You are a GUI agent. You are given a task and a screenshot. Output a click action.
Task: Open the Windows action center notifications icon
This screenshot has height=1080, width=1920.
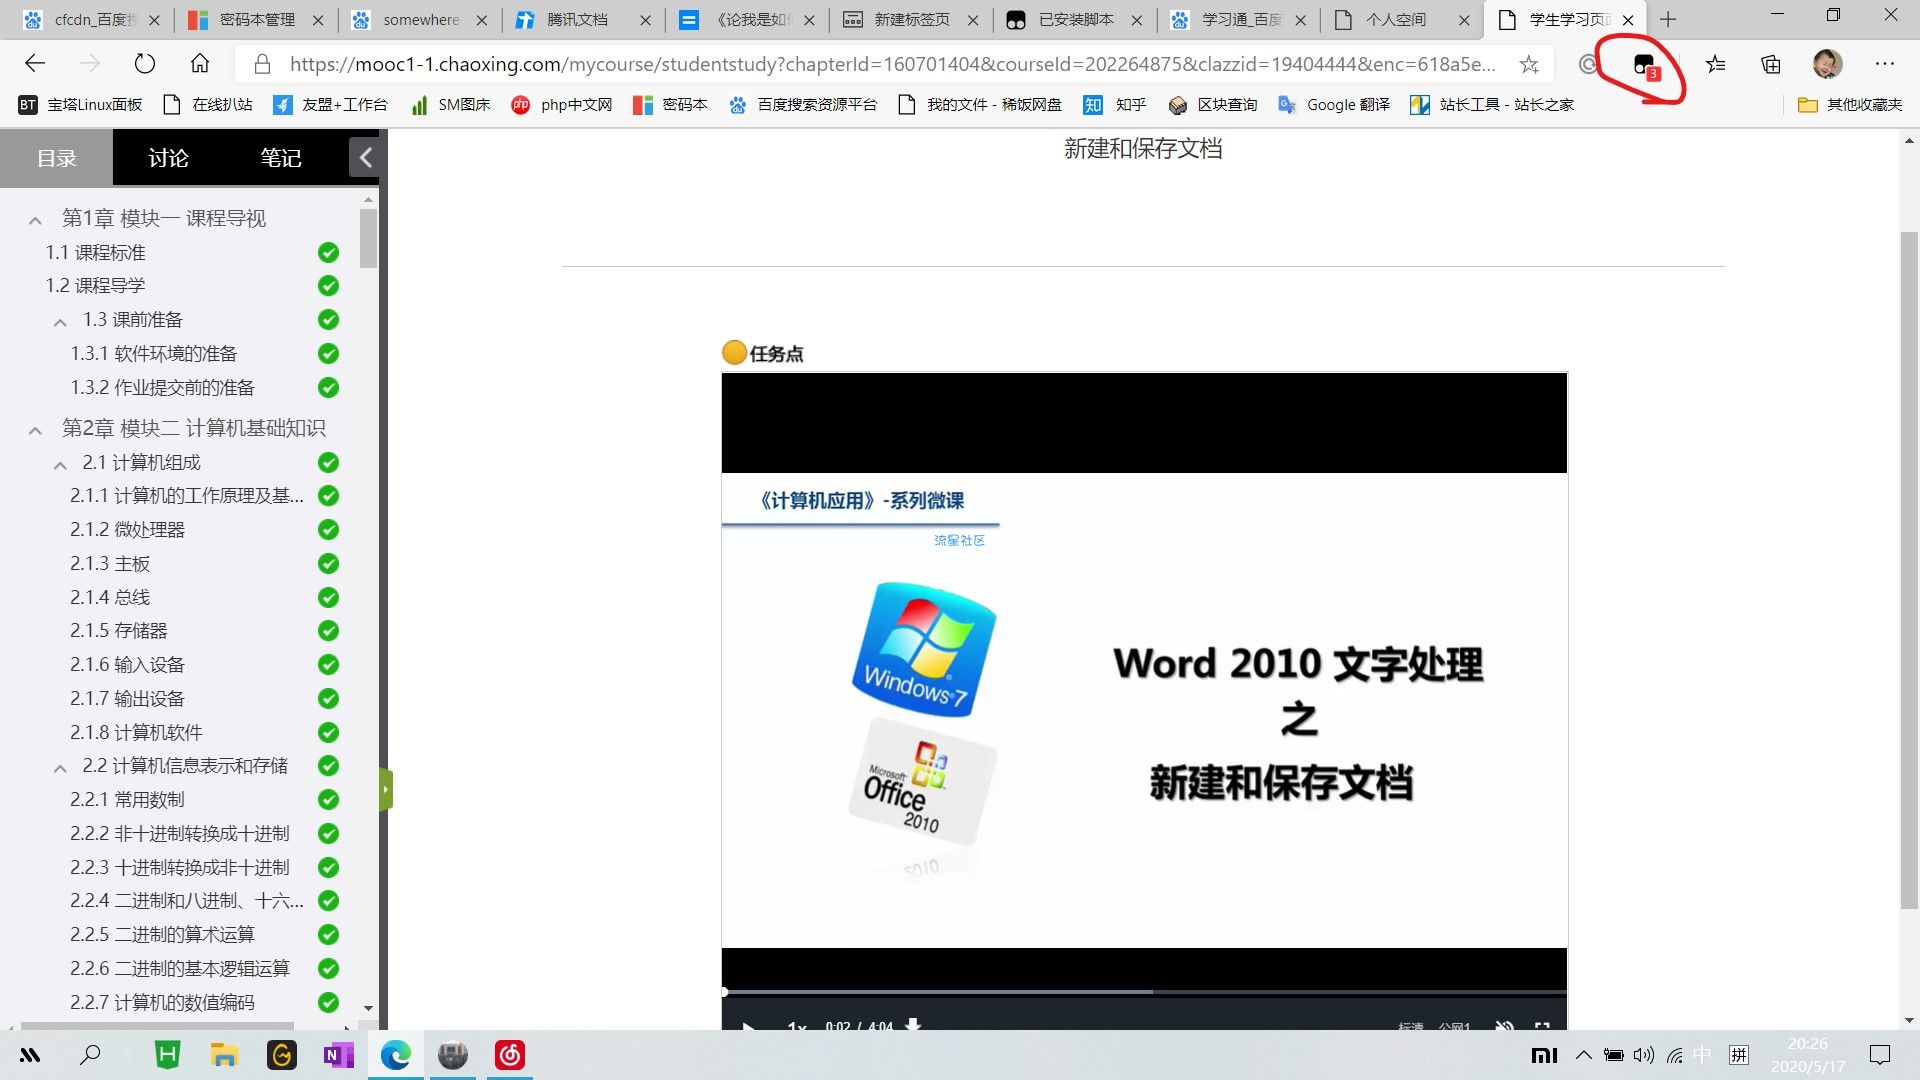(x=1880, y=1055)
